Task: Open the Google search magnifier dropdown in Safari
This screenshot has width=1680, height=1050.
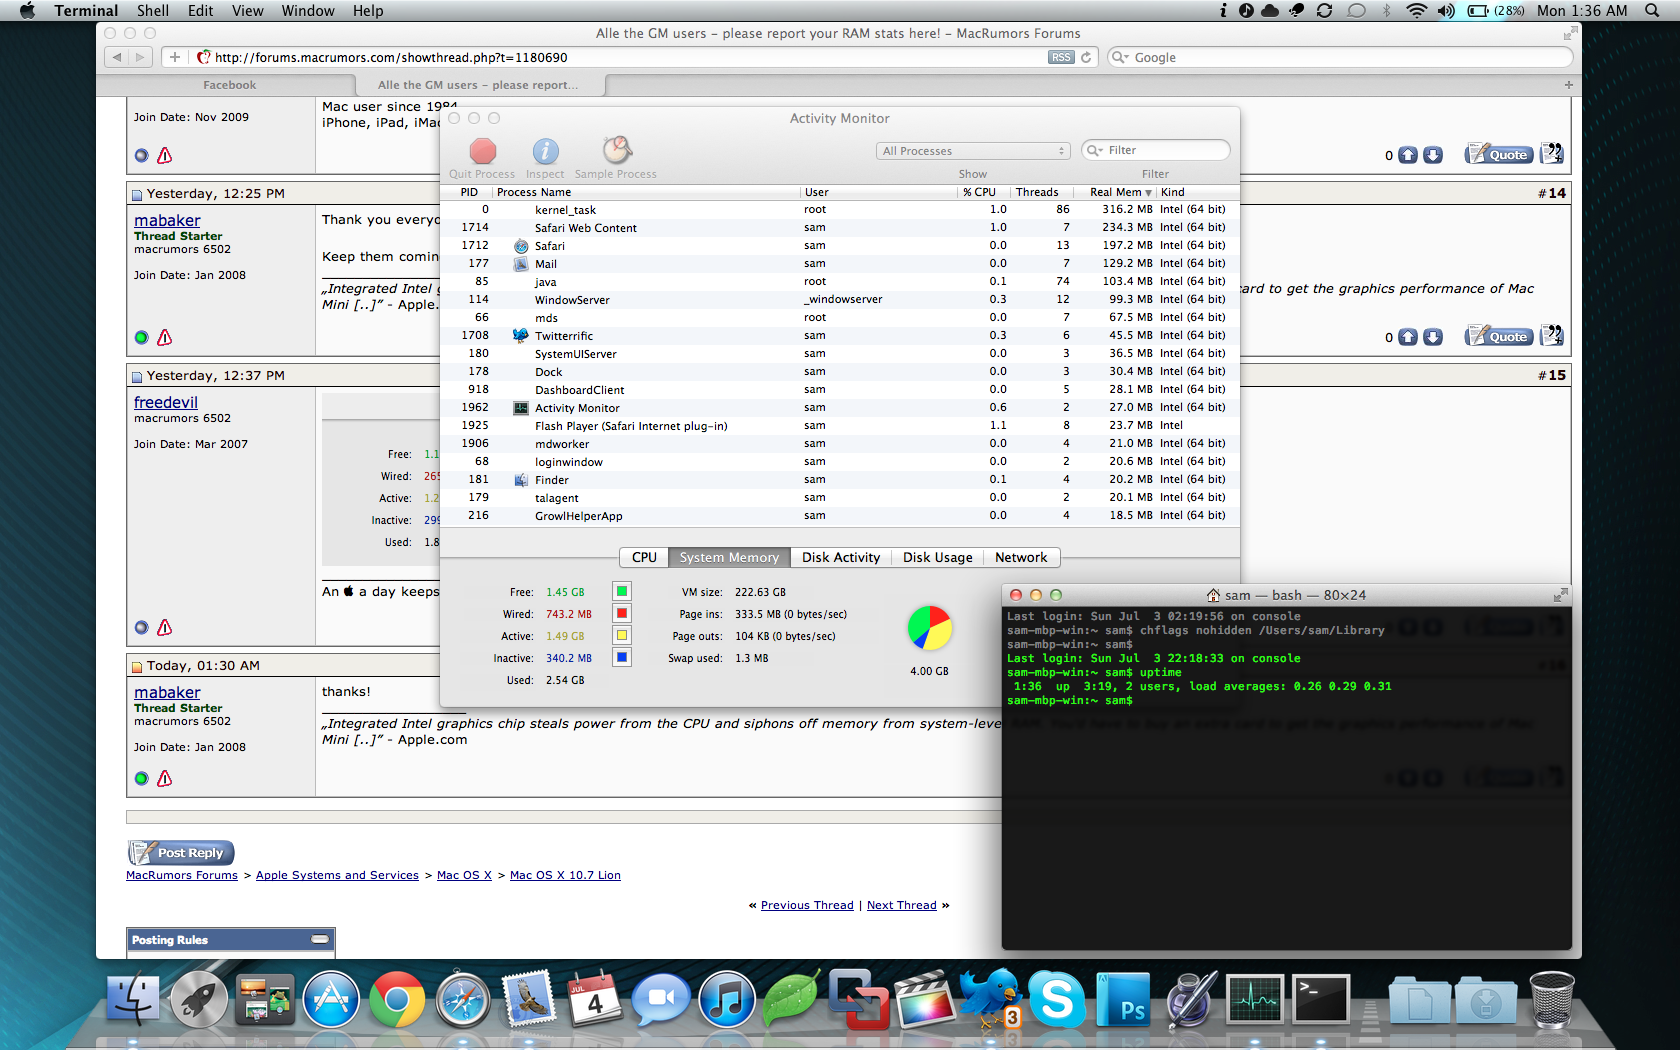Action: 1121,57
